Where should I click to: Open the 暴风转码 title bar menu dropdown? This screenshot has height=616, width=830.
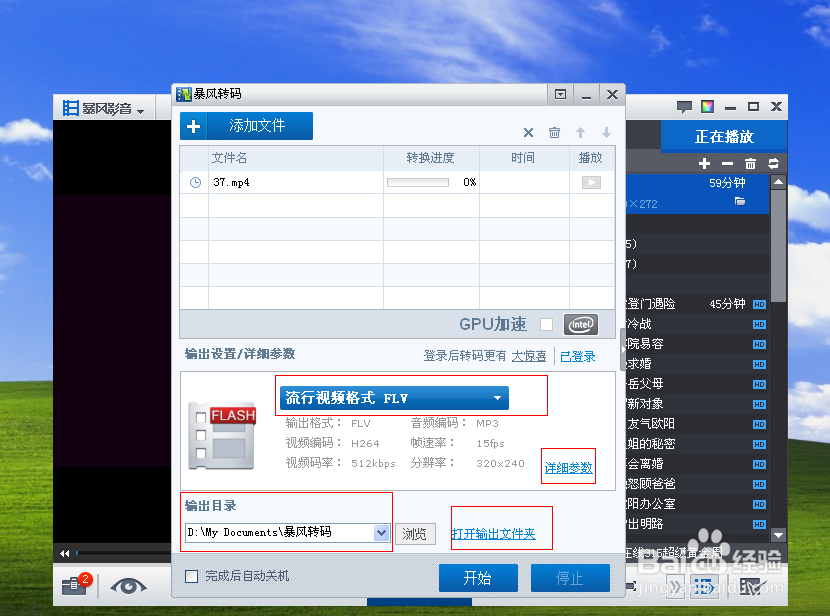pyautogui.click(x=560, y=94)
